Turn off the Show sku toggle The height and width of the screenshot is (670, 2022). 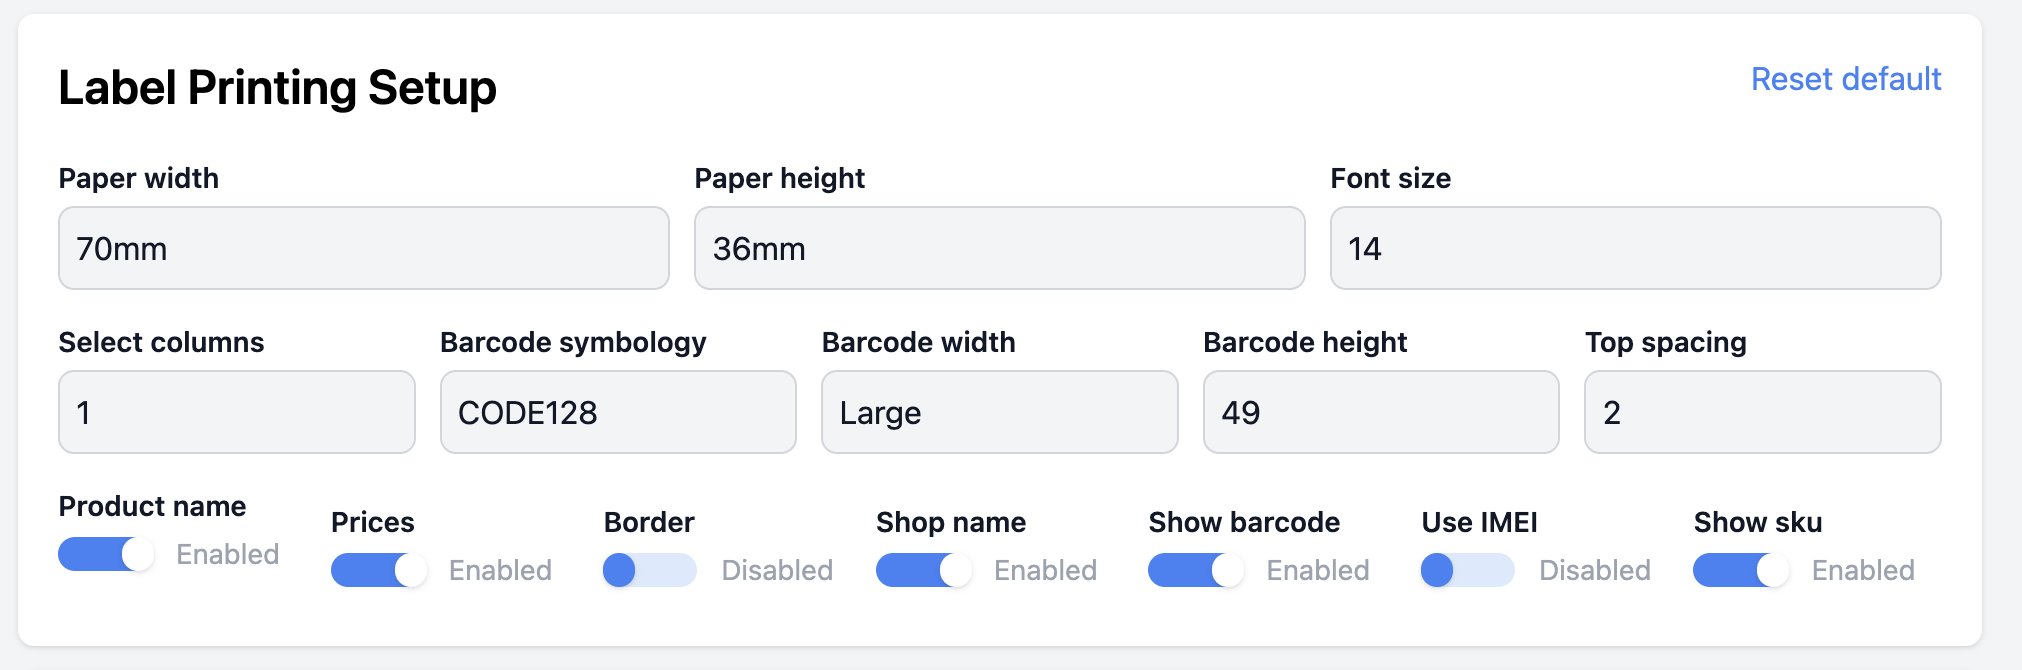click(x=1740, y=570)
